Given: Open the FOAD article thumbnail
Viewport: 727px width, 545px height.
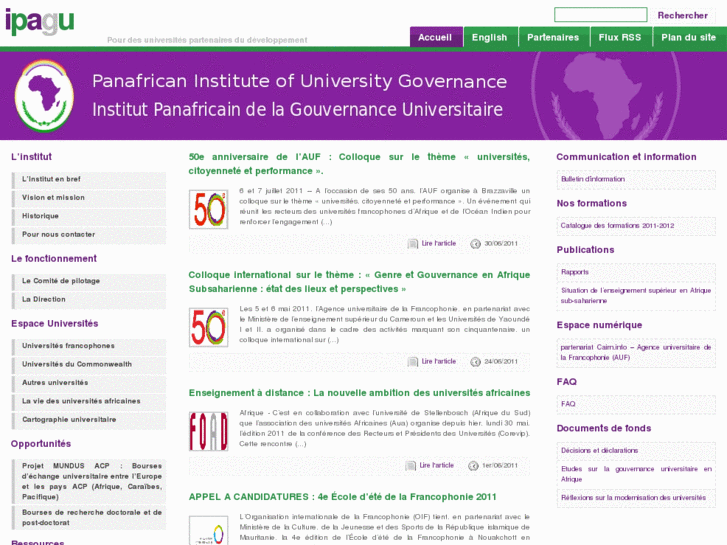Looking at the screenshot, I should 209,431.
